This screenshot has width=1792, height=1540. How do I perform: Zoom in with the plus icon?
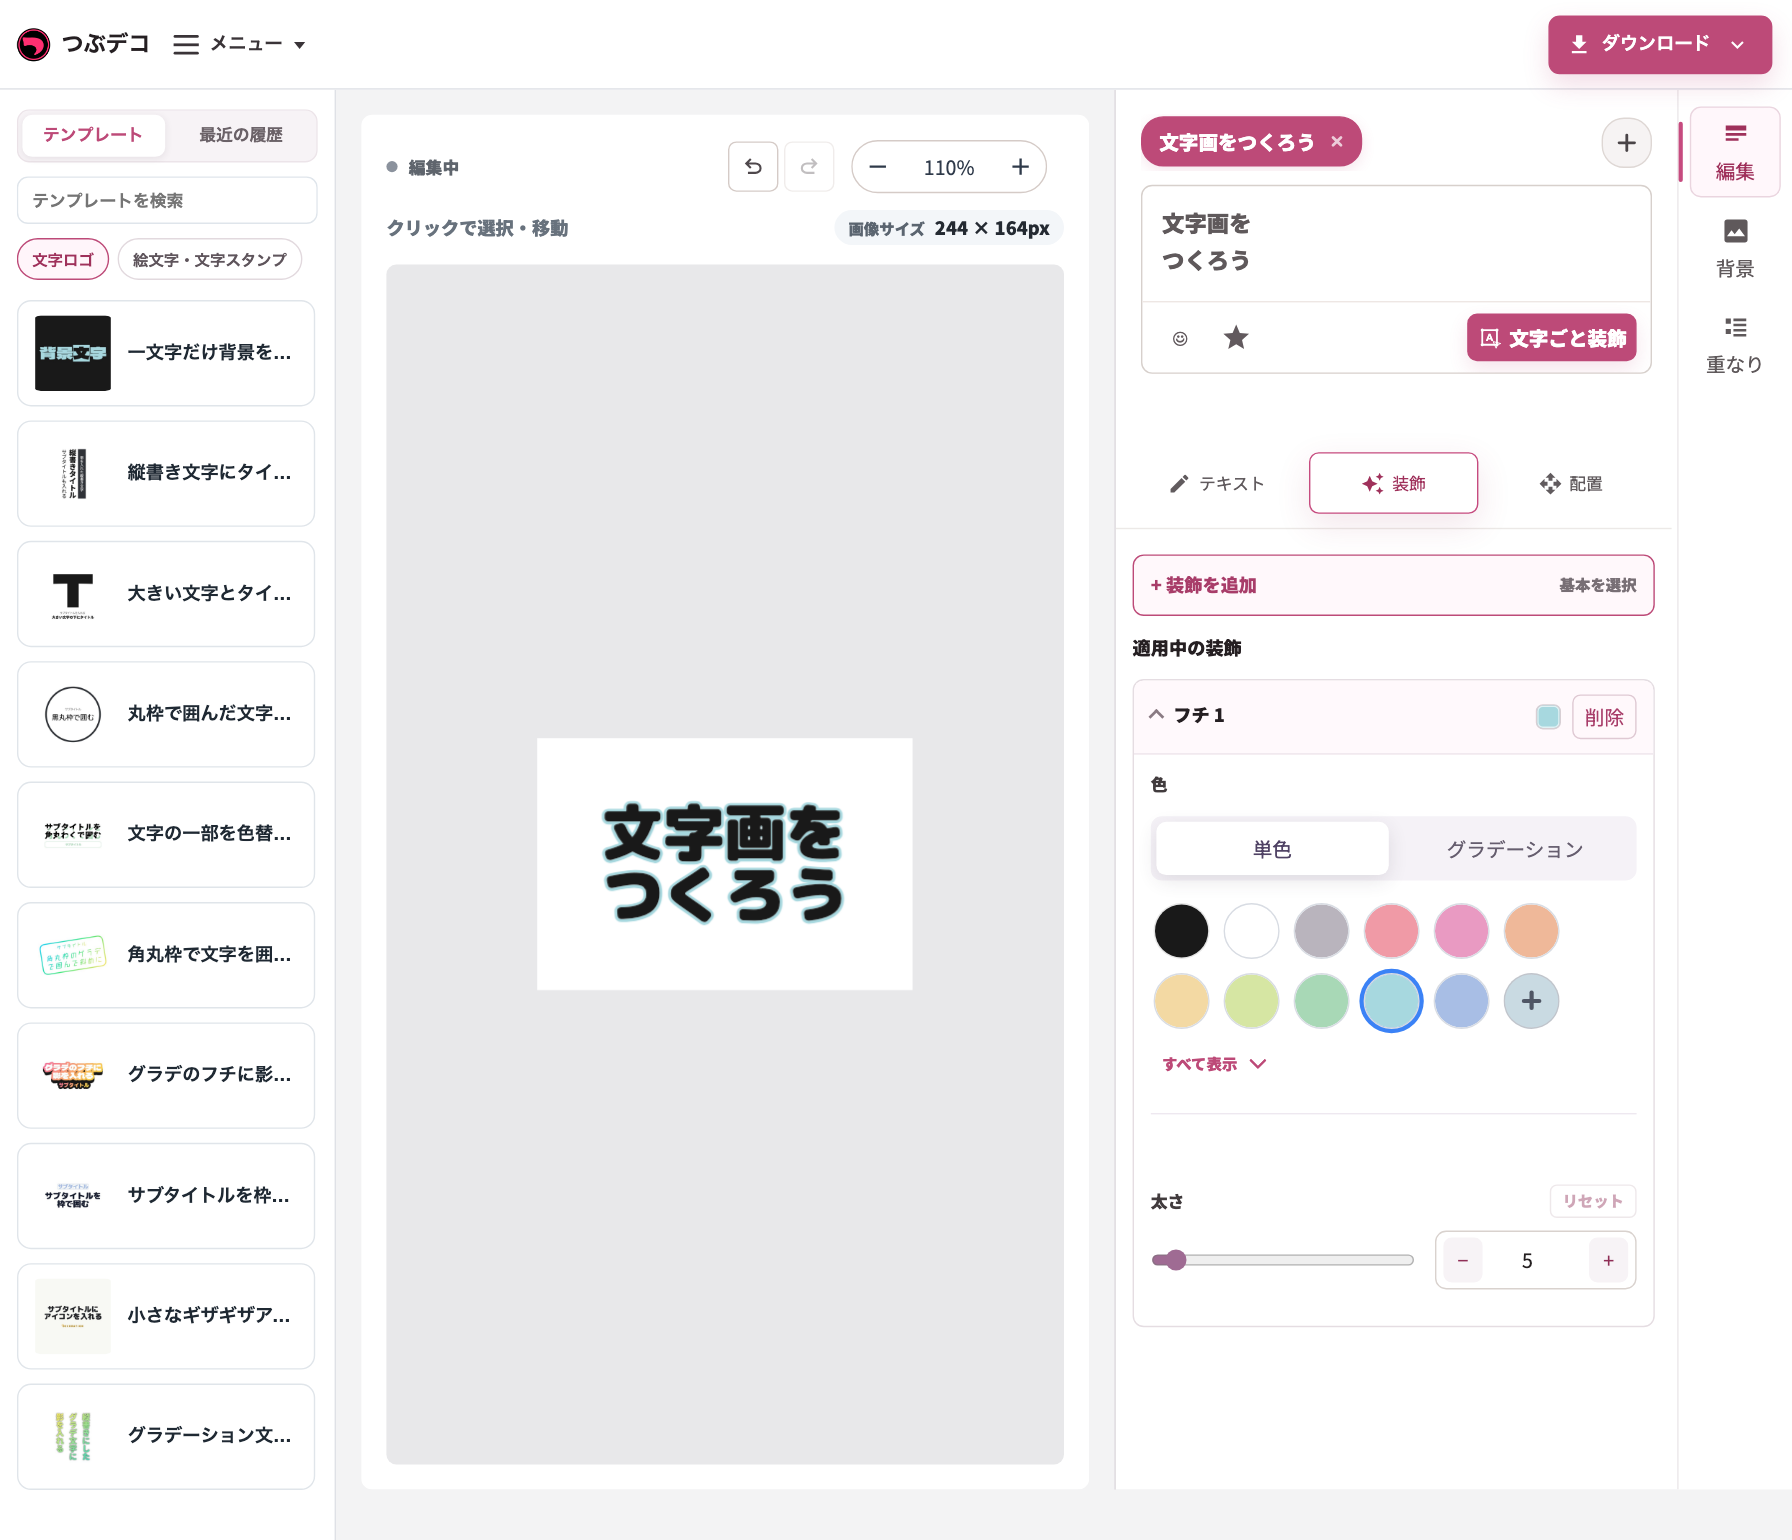(x=1020, y=167)
